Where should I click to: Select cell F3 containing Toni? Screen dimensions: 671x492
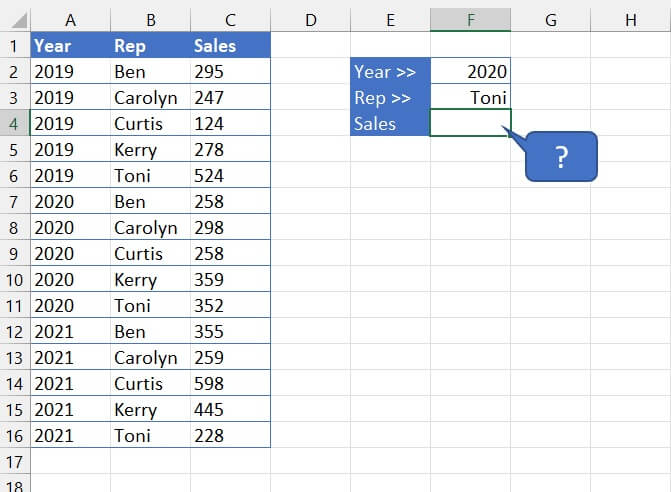(470, 98)
